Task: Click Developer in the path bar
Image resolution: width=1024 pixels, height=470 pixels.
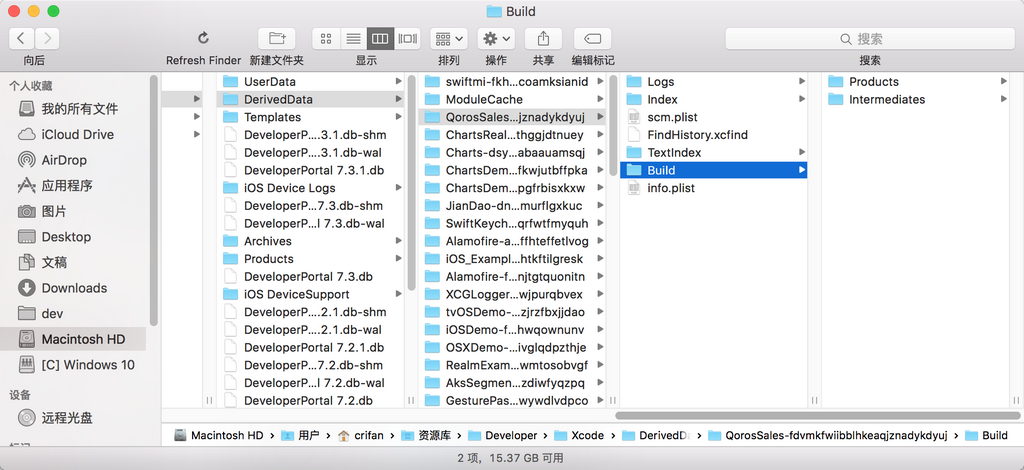Action: tap(502, 435)
